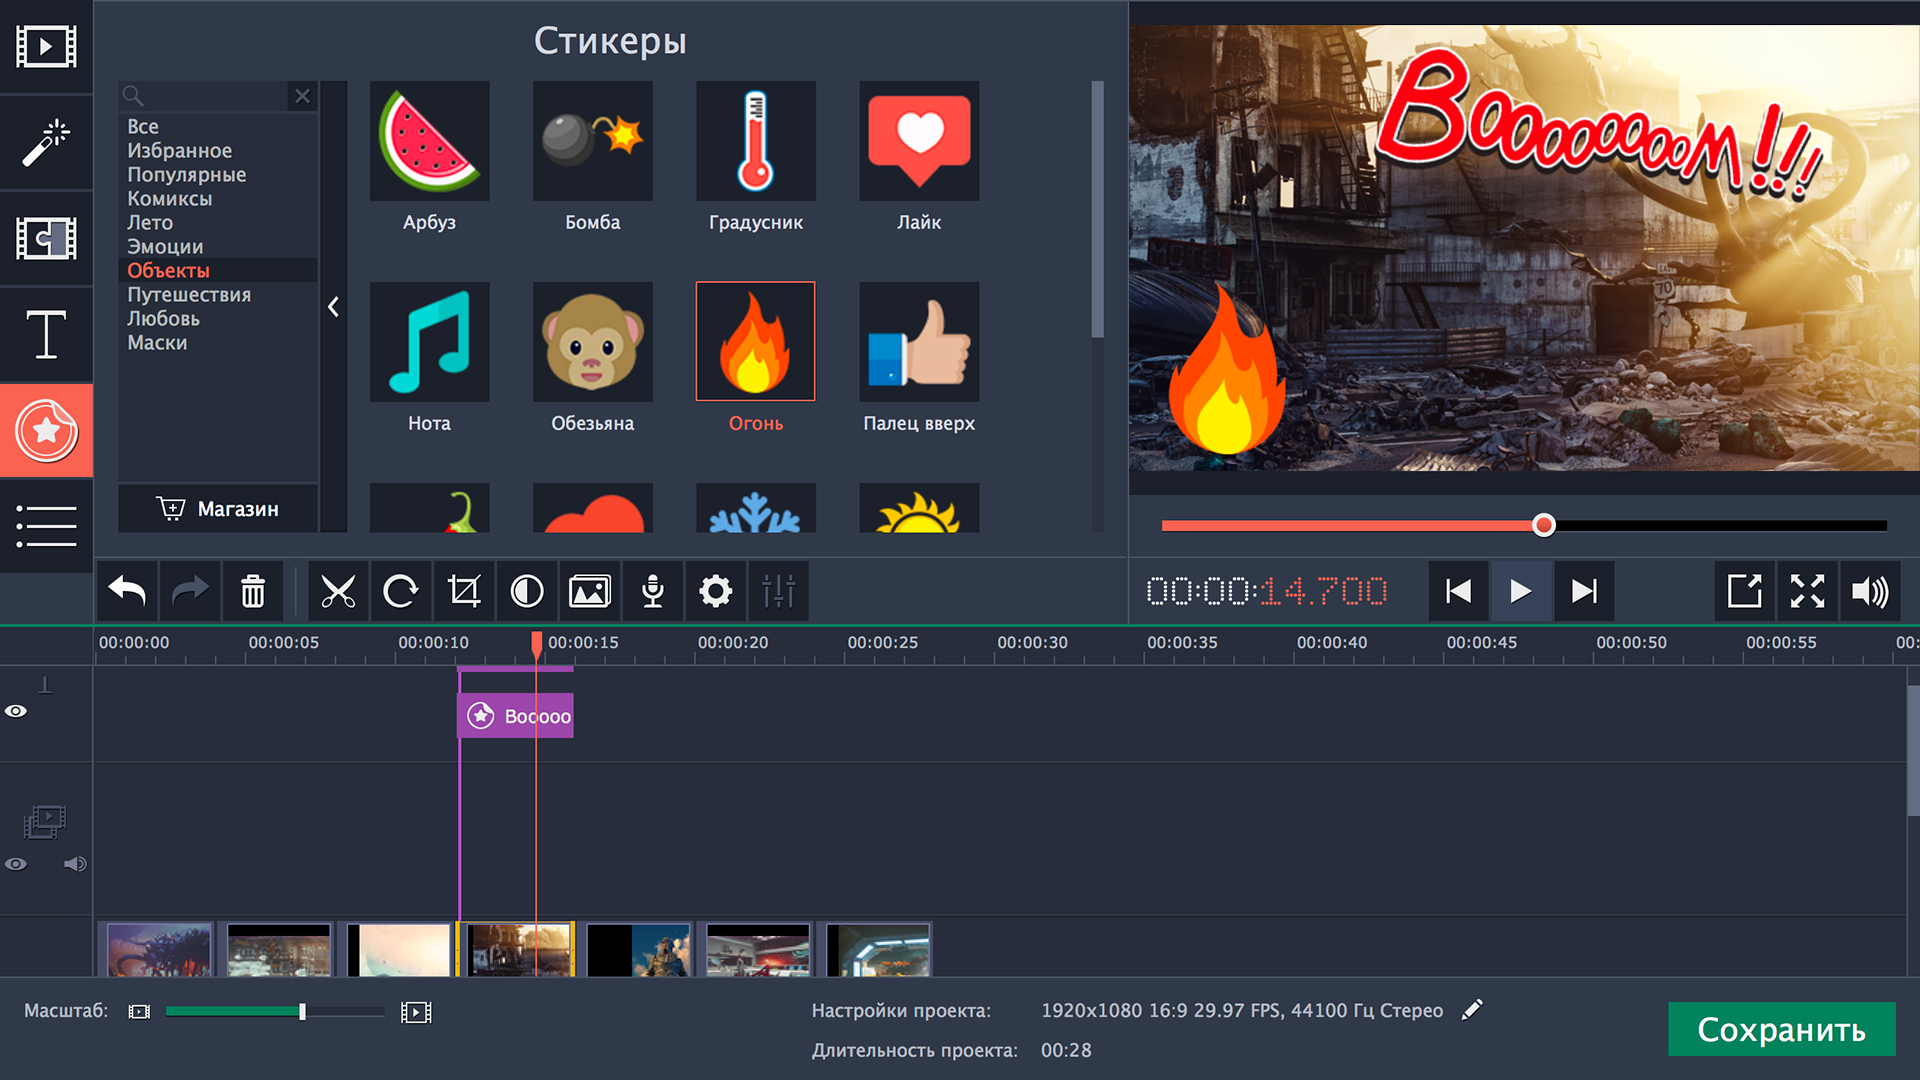Toggle title track visibility eye

[16, 711]
